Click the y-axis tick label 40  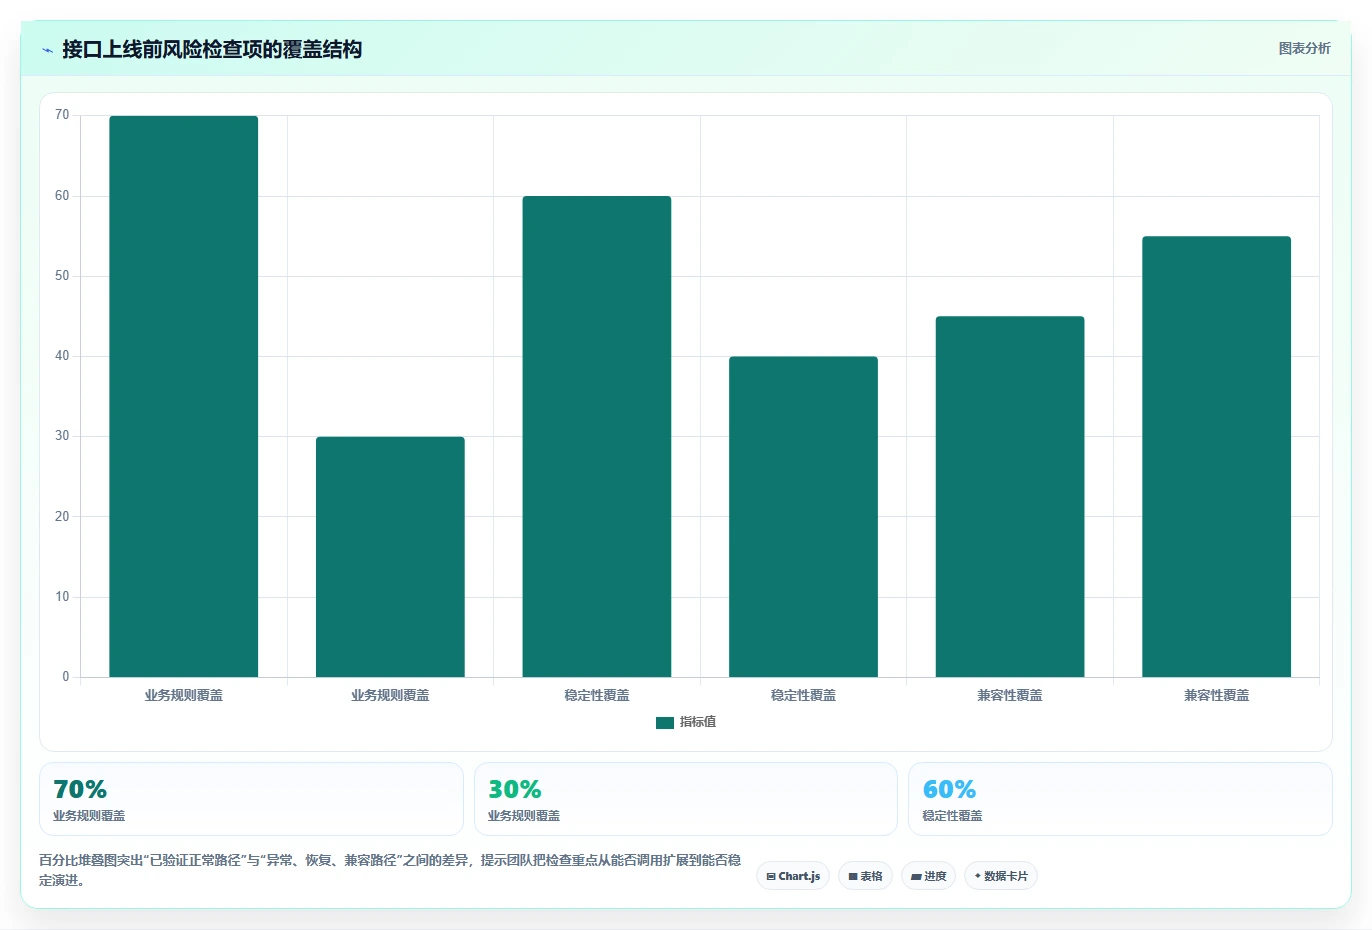pos(62,356)
